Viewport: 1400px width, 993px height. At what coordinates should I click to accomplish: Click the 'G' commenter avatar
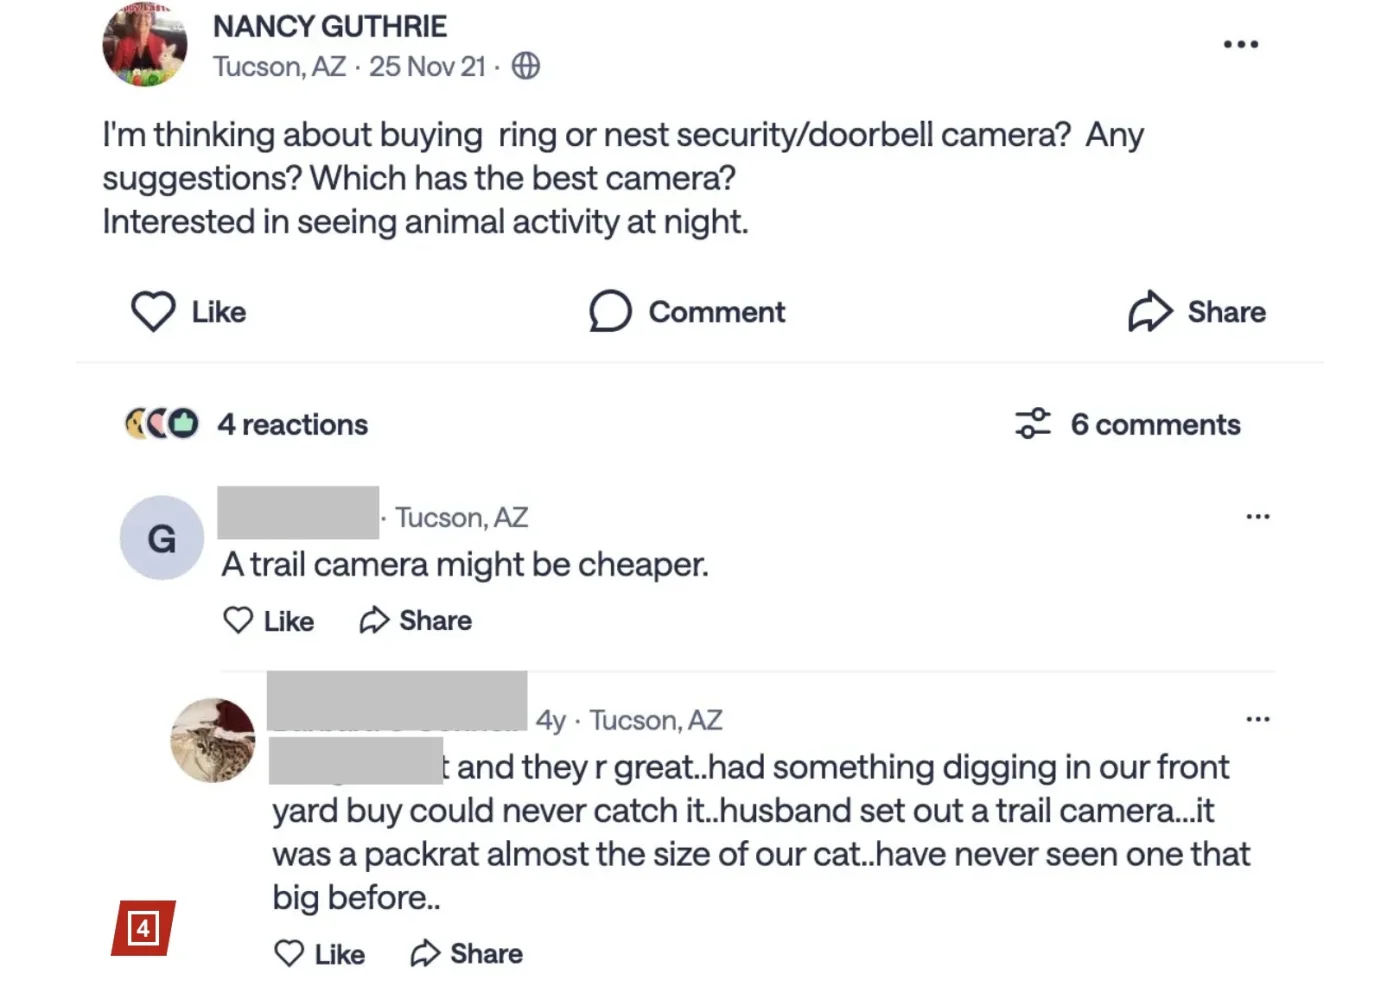pos(162,538)
